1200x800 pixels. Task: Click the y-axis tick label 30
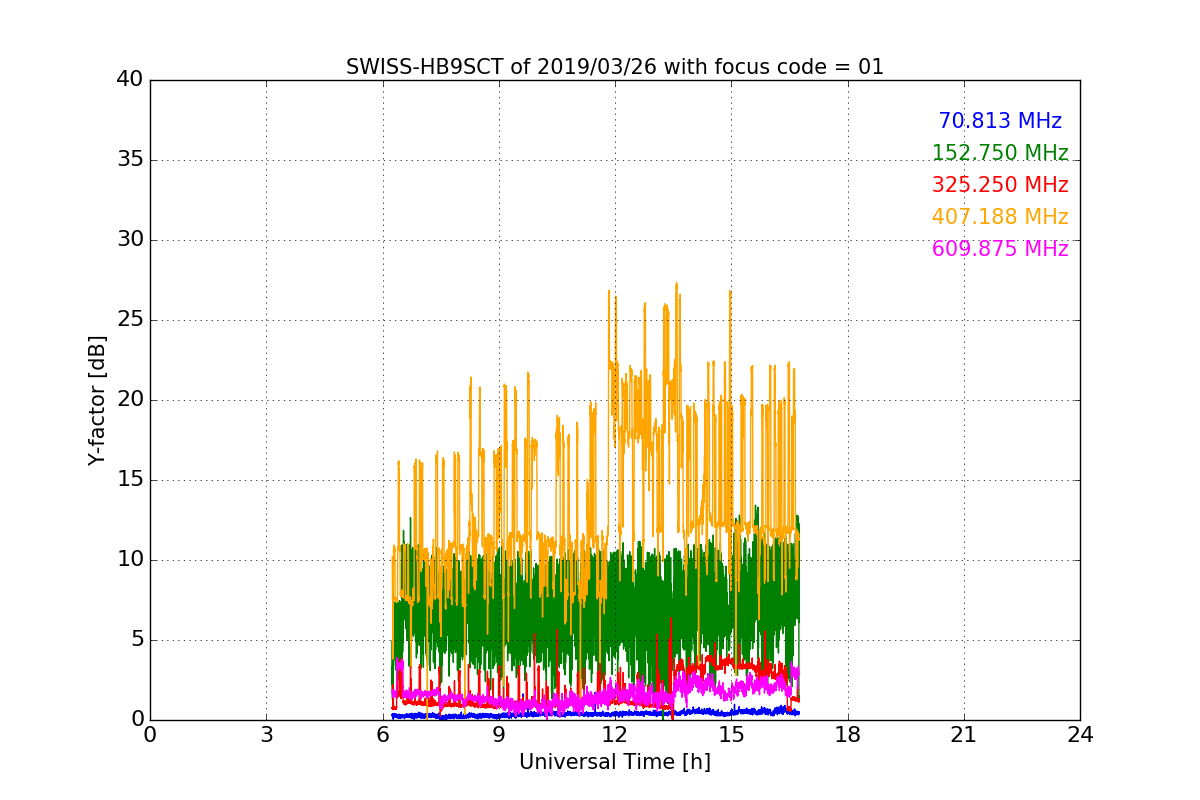(x=130, y=240)
